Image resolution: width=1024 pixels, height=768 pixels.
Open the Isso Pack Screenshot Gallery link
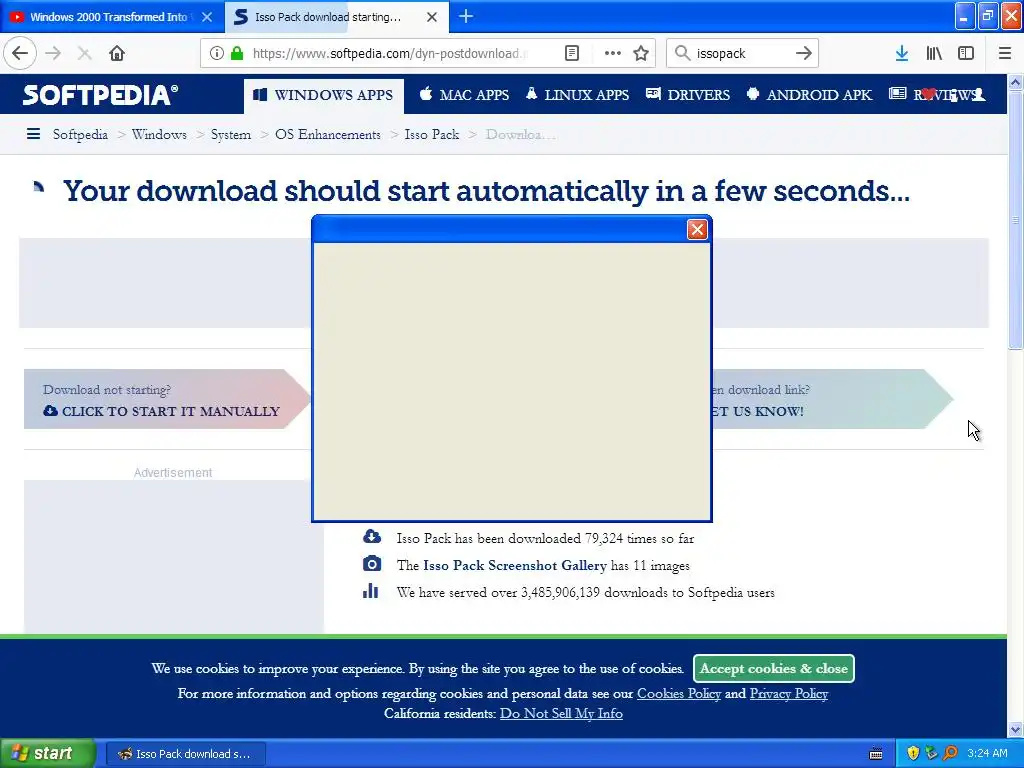(x=515, y=566)
